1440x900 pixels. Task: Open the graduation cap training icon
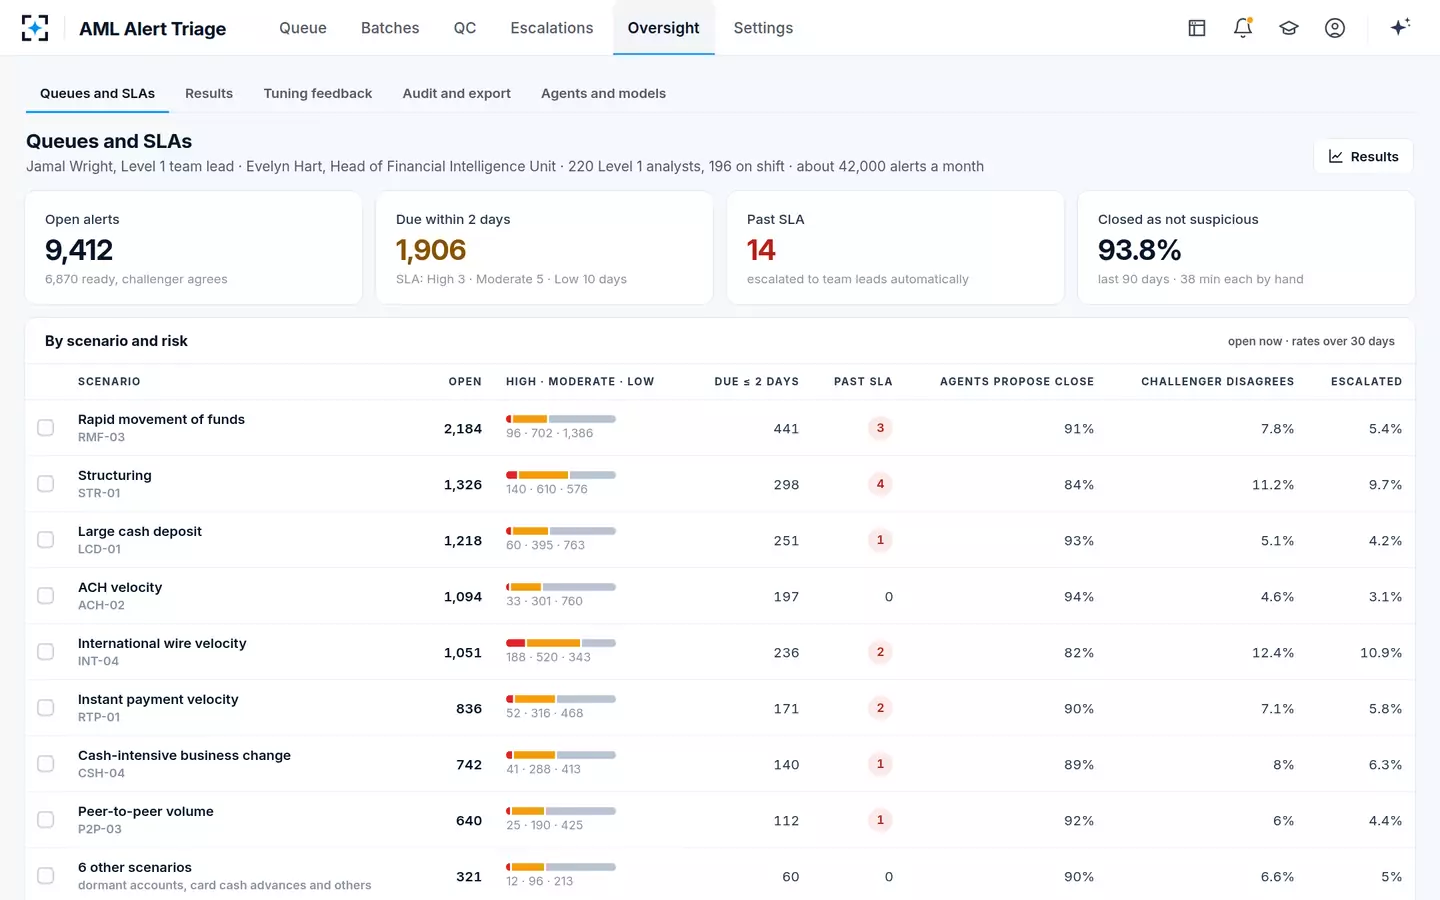tap(1289, 28)
